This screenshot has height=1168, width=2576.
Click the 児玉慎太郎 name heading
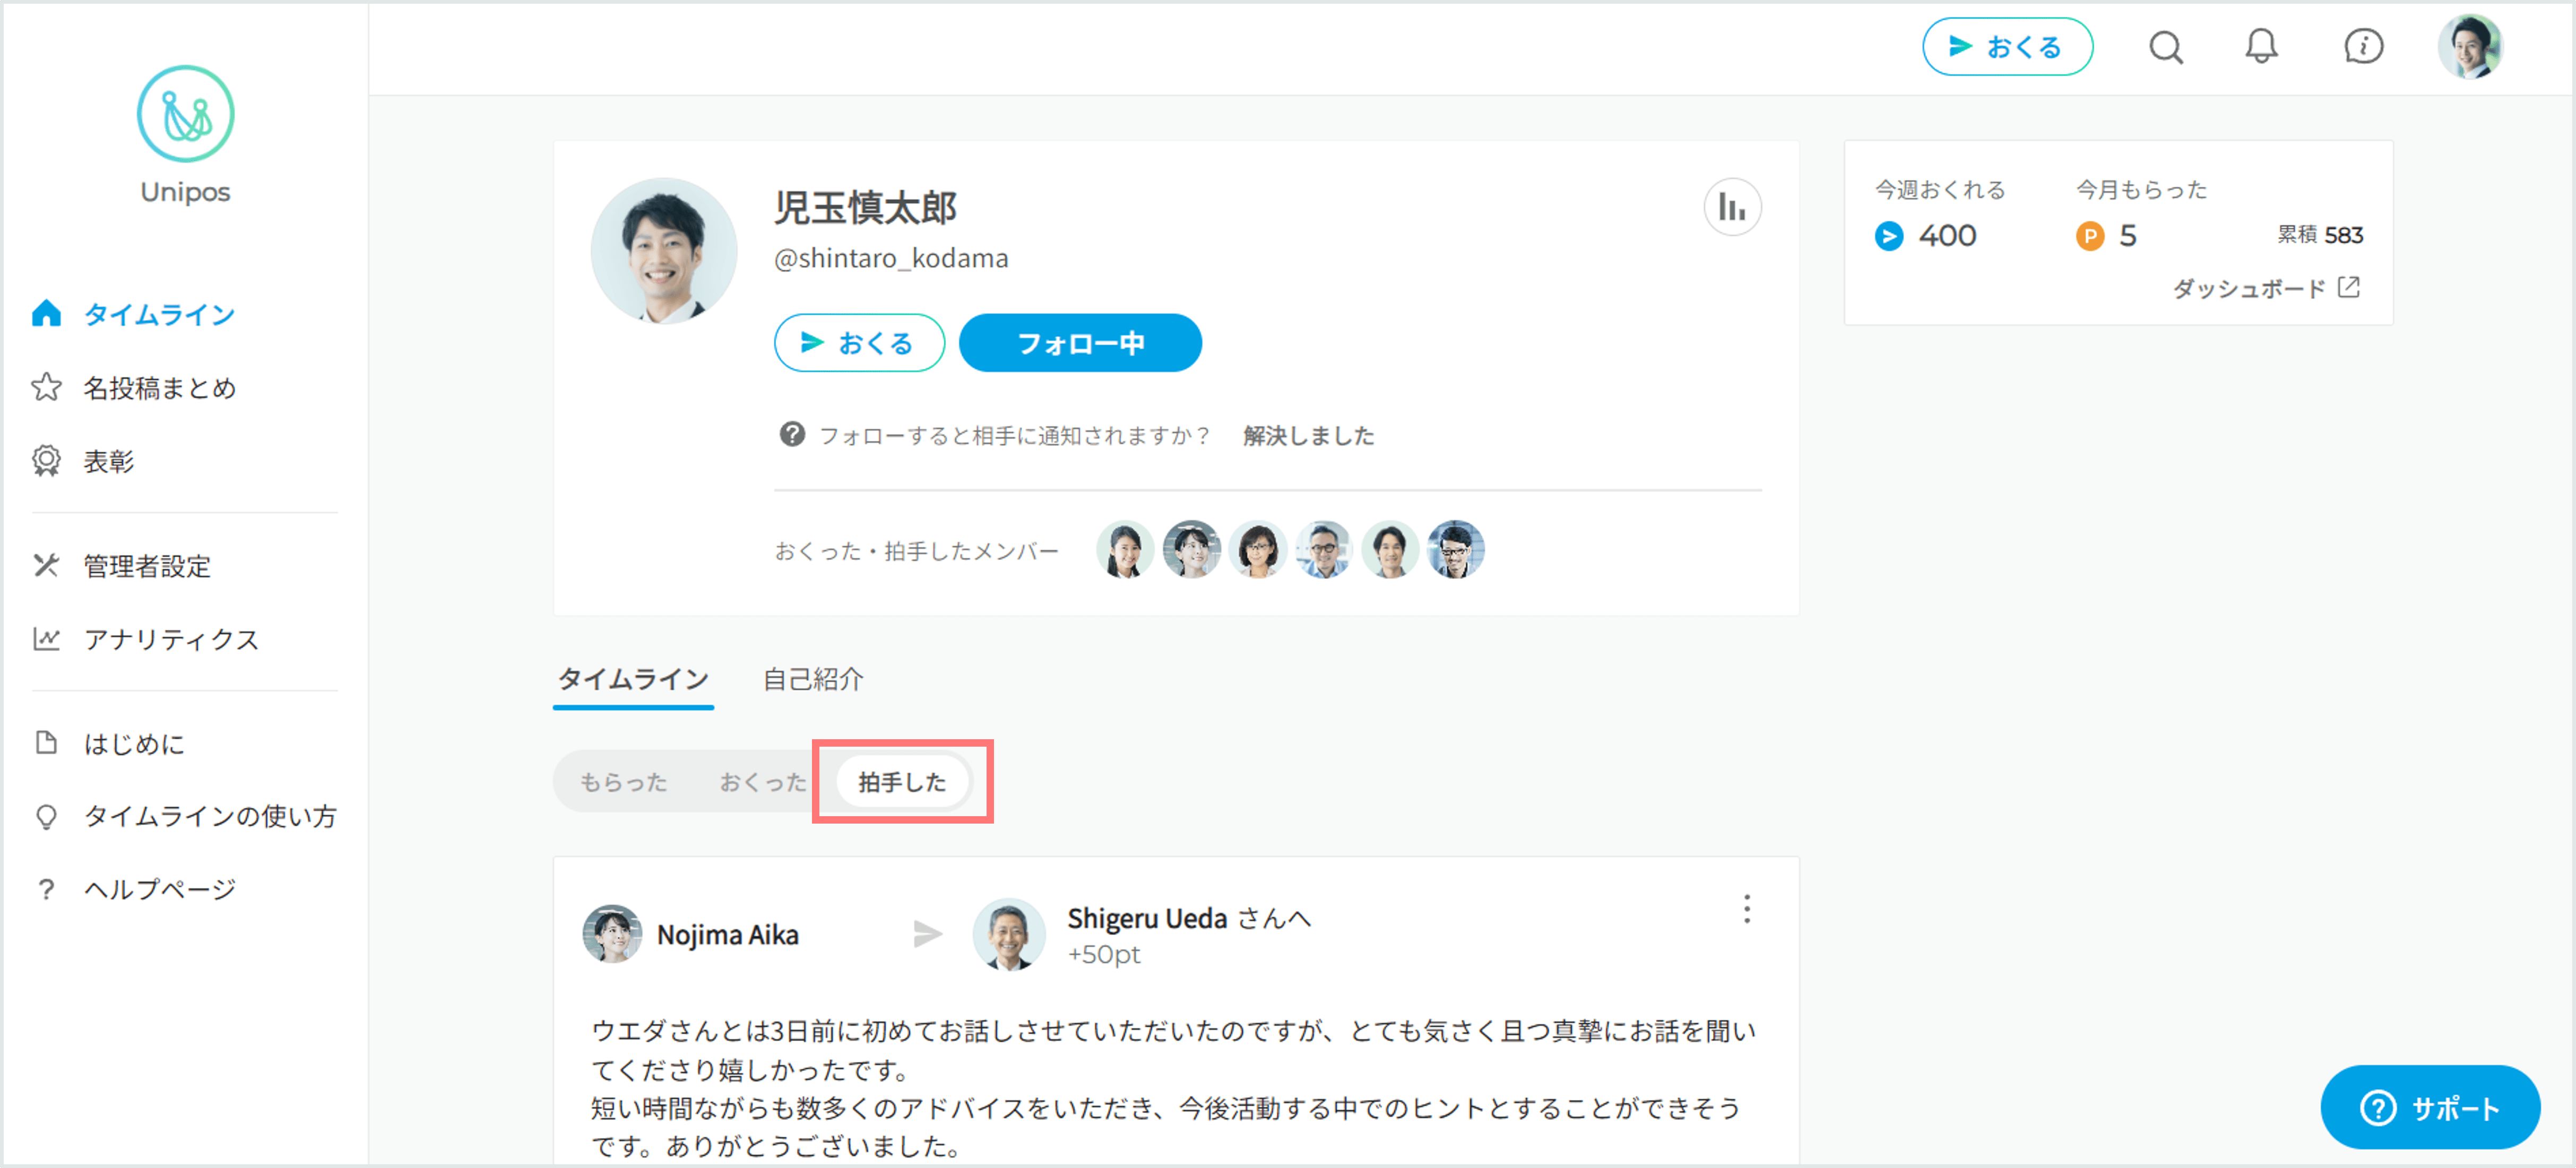coord(865,207)
